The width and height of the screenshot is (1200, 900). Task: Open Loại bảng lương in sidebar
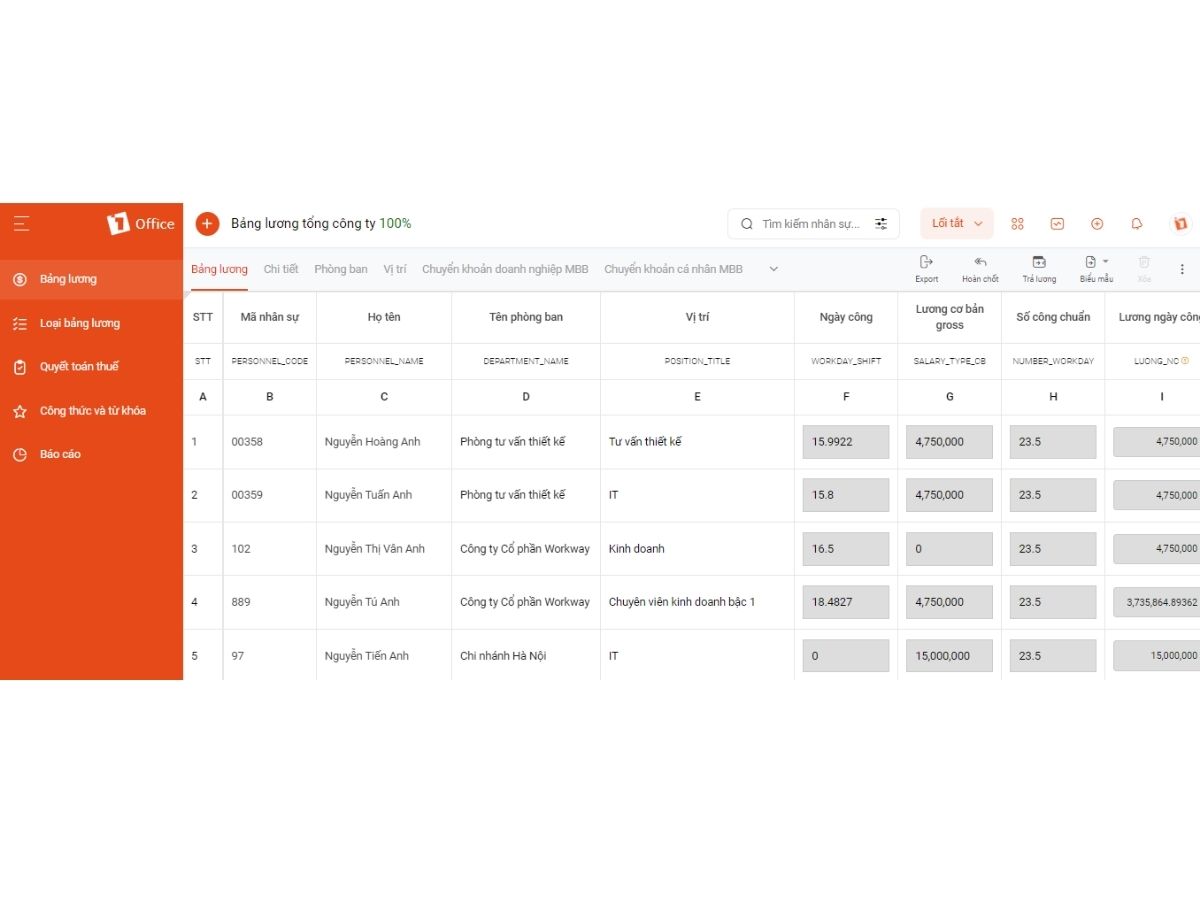80,323
